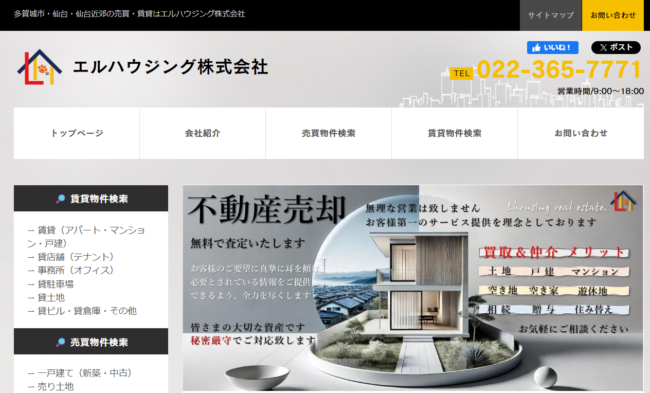Open 賃貸（アパート・マンション・戸建）link

pos(86,236)
